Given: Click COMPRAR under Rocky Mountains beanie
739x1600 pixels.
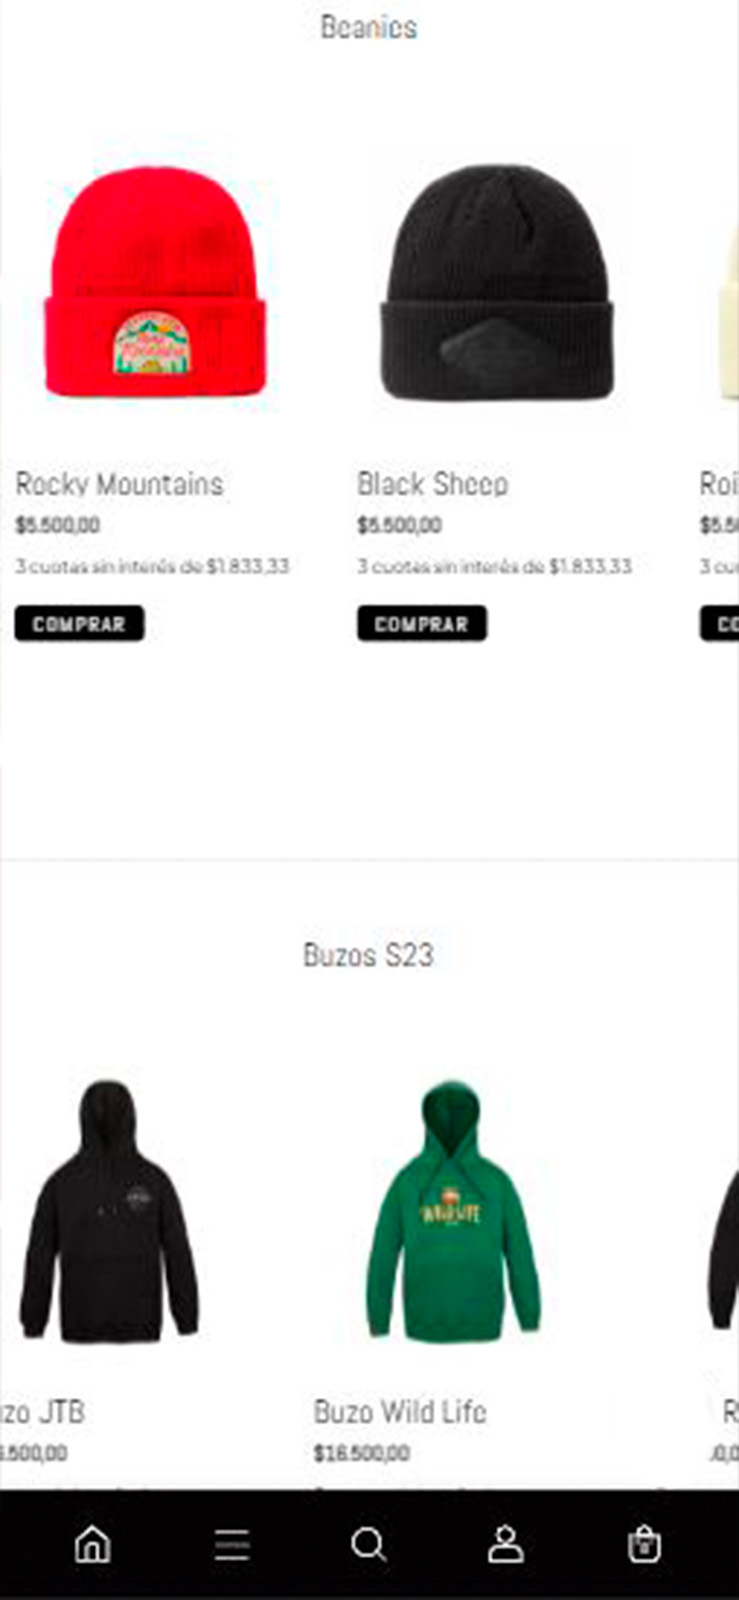Looking at the screenshot, I should coord(79,624).
